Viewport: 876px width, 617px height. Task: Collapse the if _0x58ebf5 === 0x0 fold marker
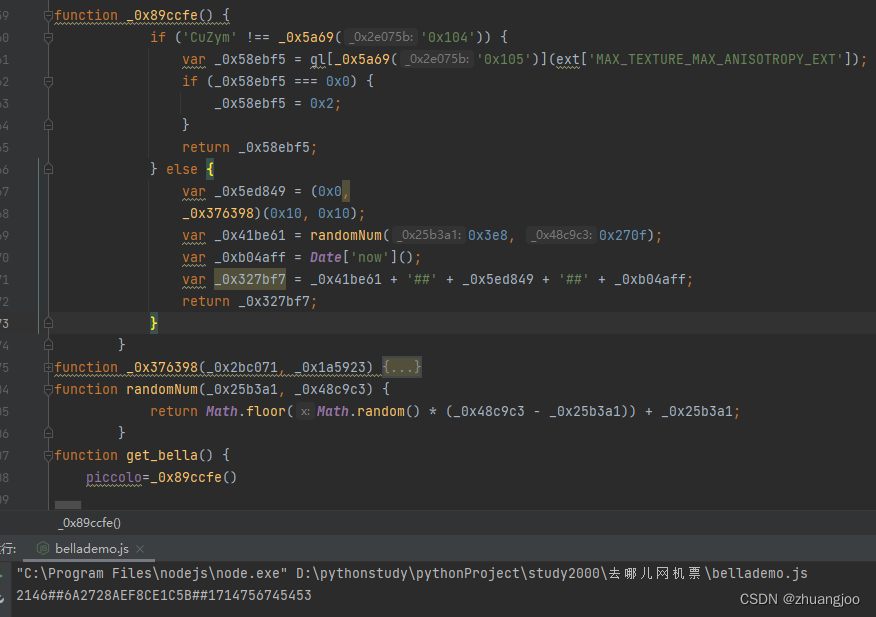49,82
